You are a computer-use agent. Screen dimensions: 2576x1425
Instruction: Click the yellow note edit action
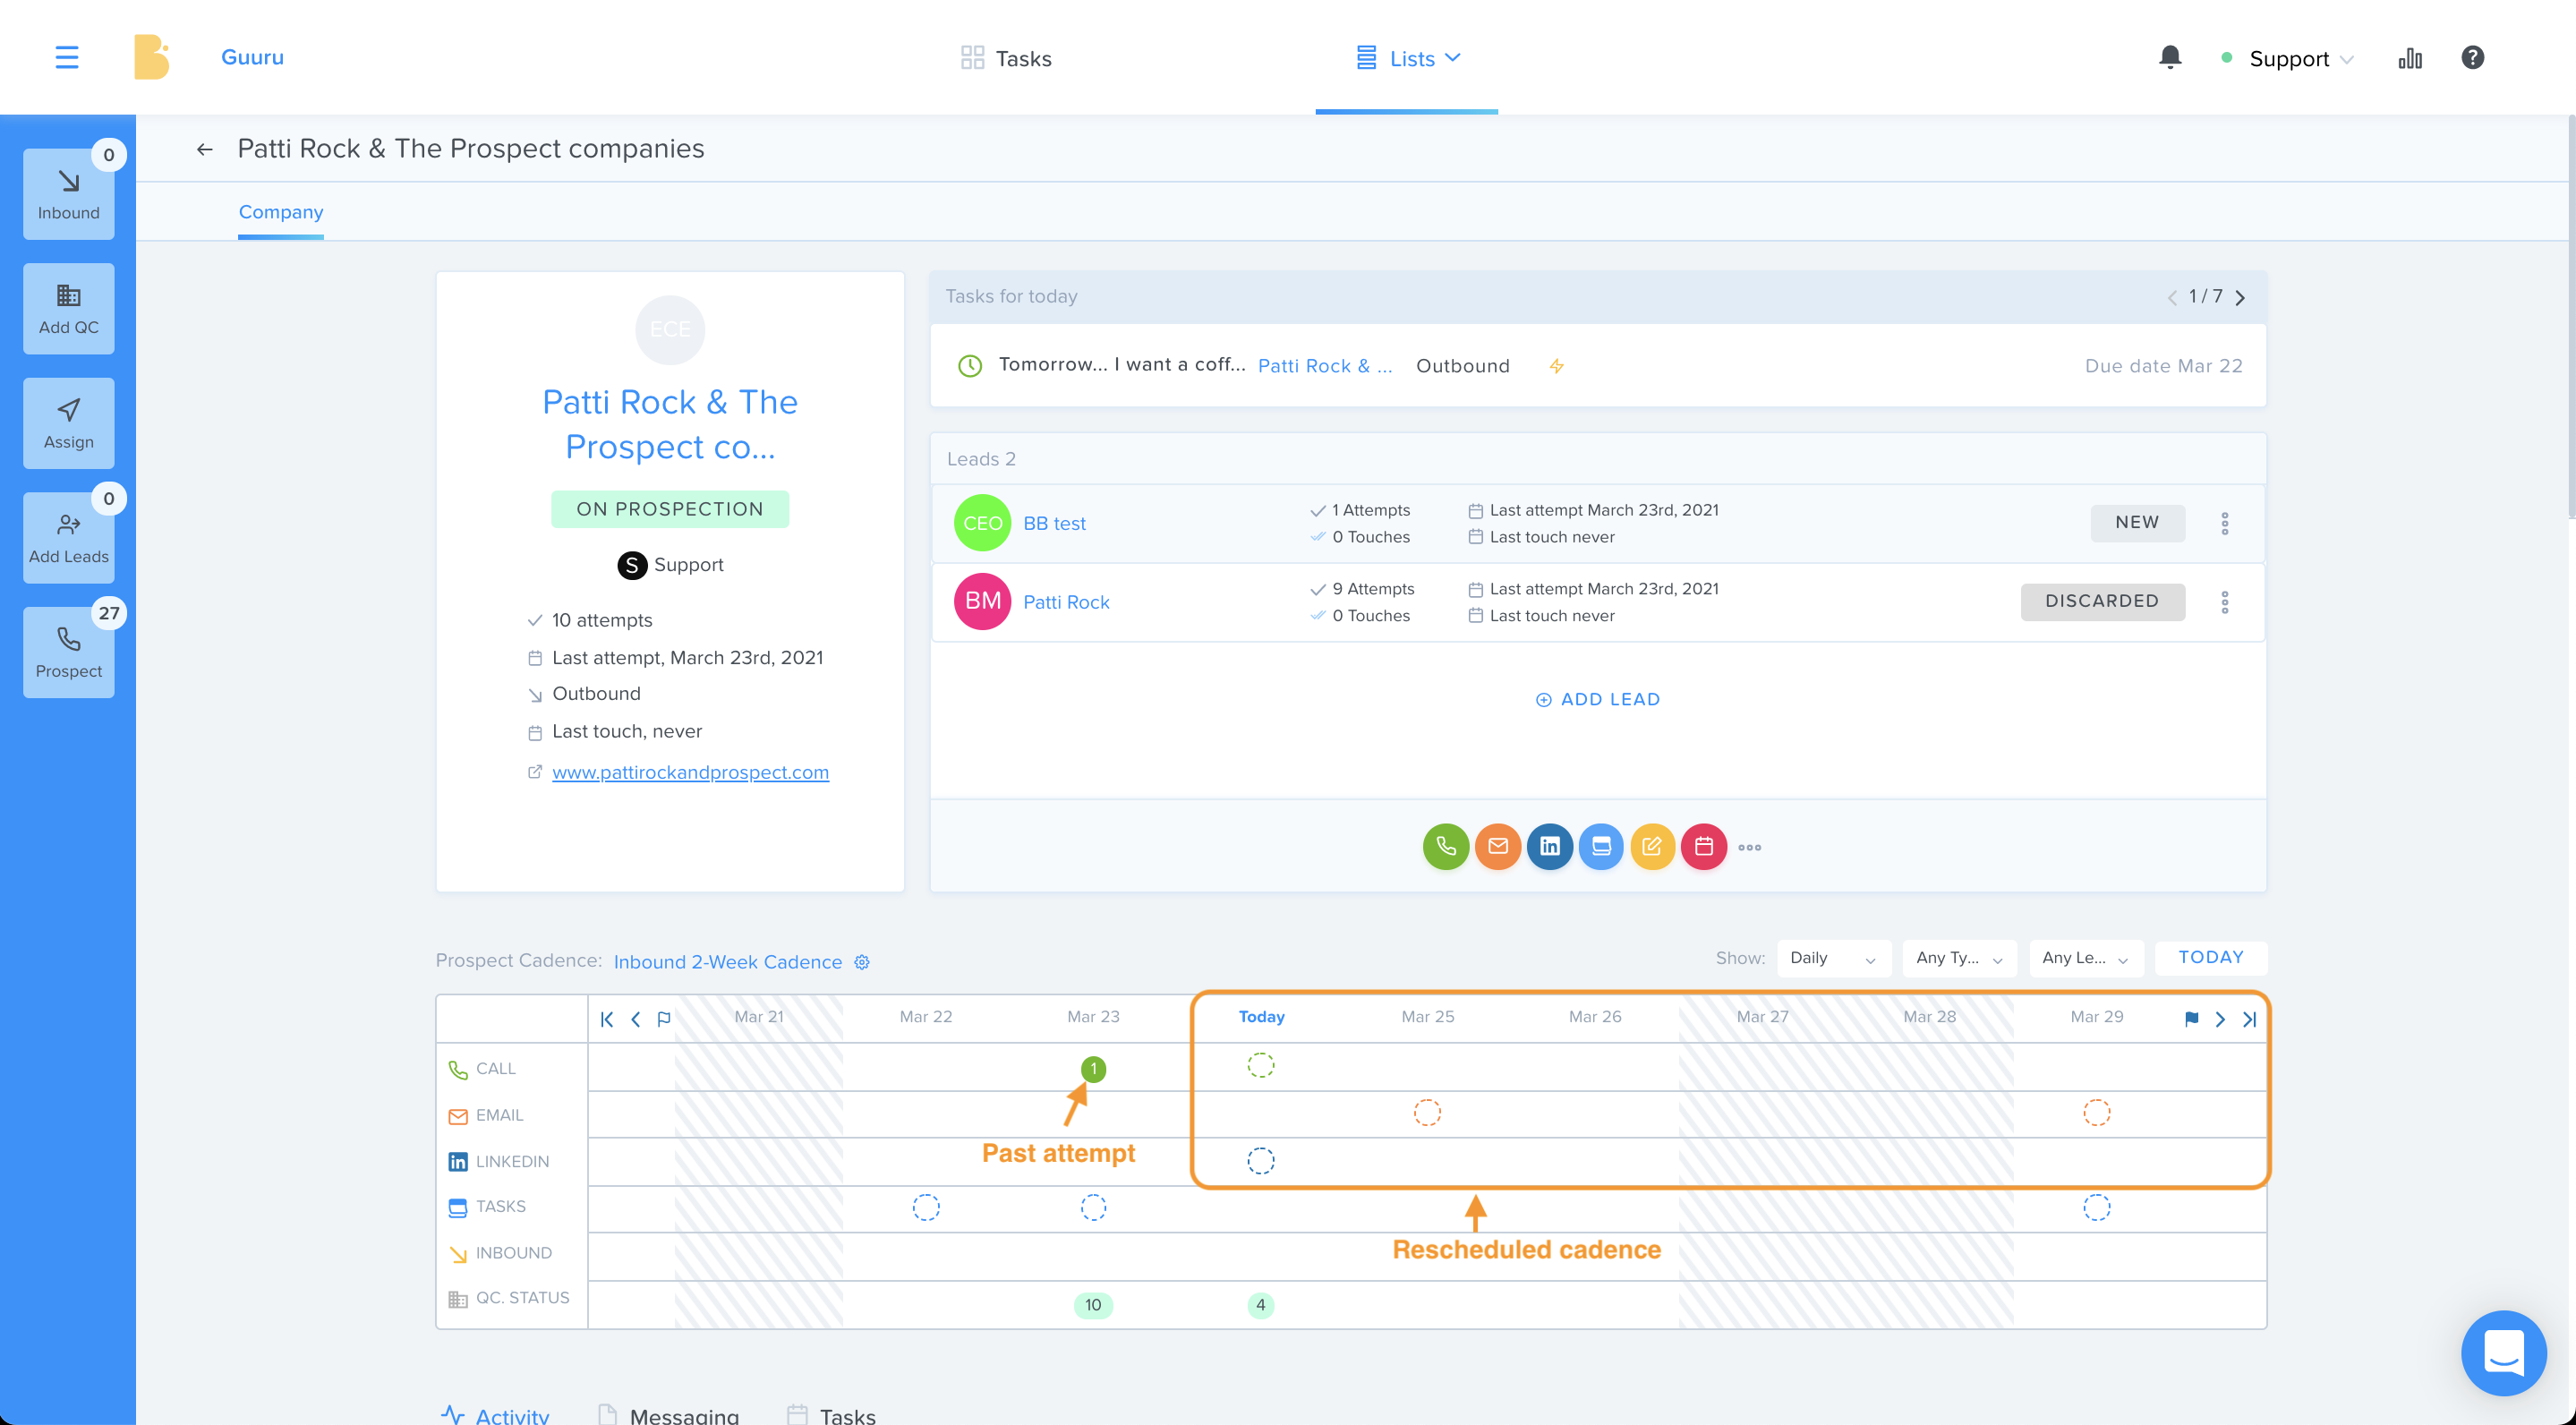tap(1652, 846)
